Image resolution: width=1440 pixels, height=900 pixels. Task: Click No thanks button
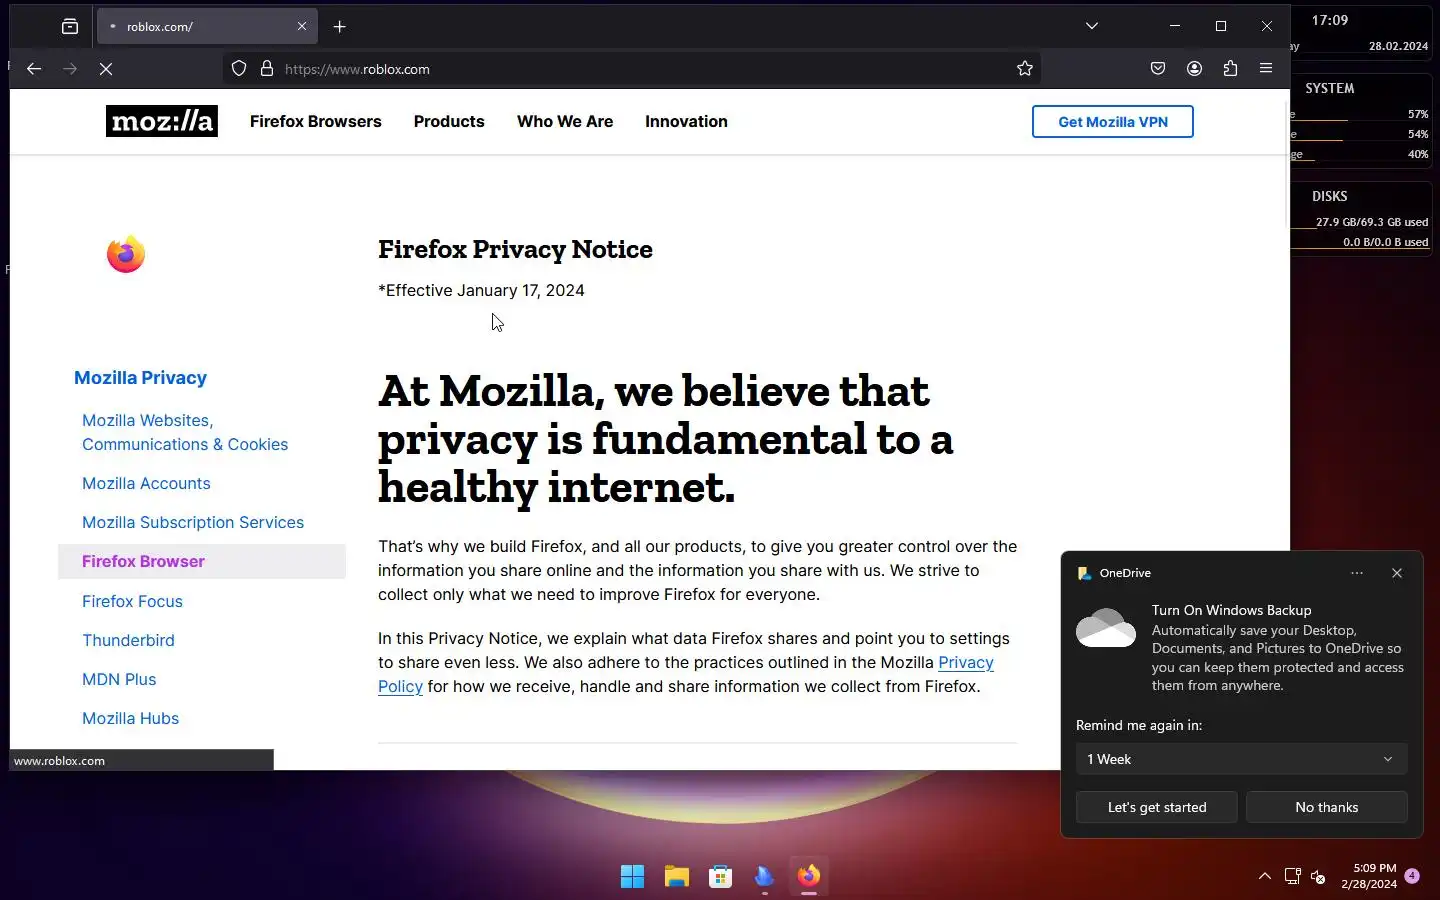tap(1327, 807)
